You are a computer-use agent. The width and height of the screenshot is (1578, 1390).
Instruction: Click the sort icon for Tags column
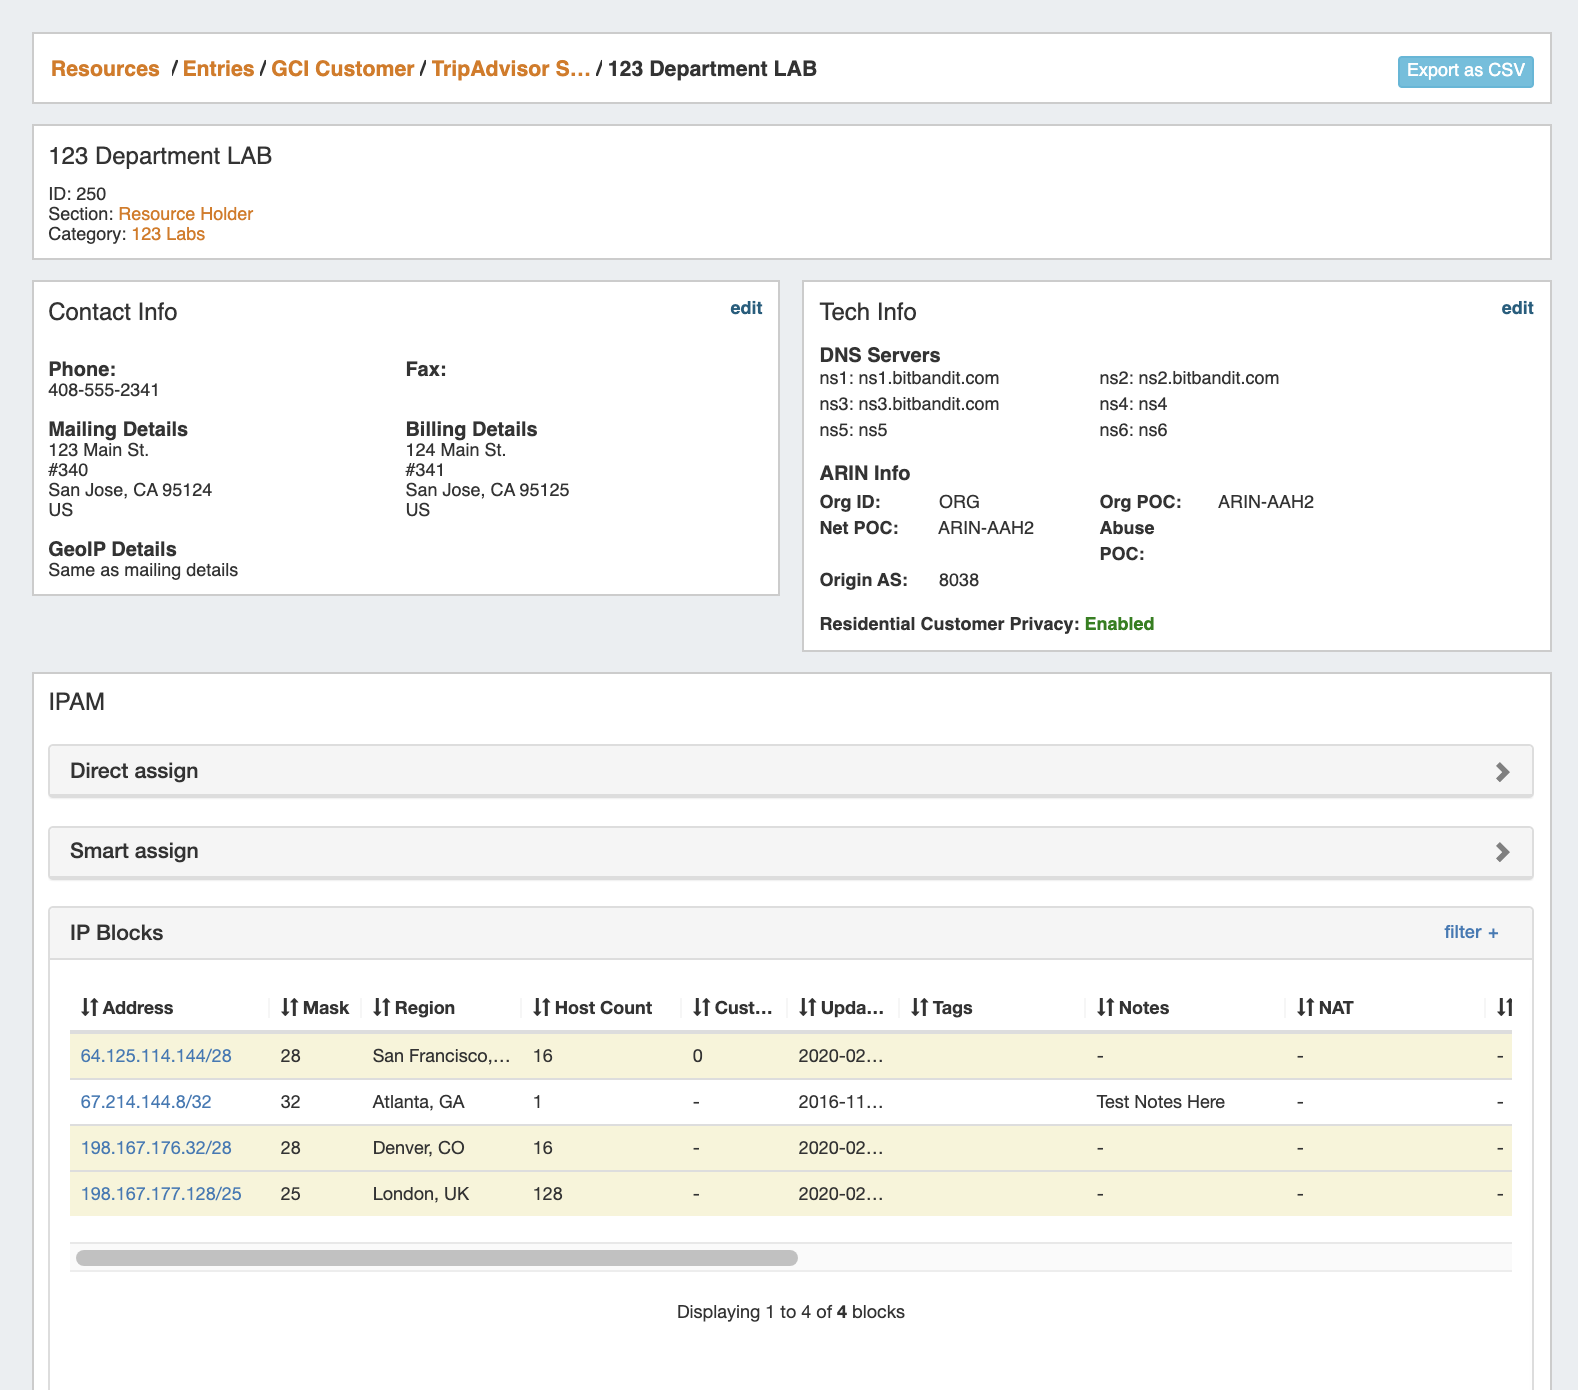[919, 1008]
